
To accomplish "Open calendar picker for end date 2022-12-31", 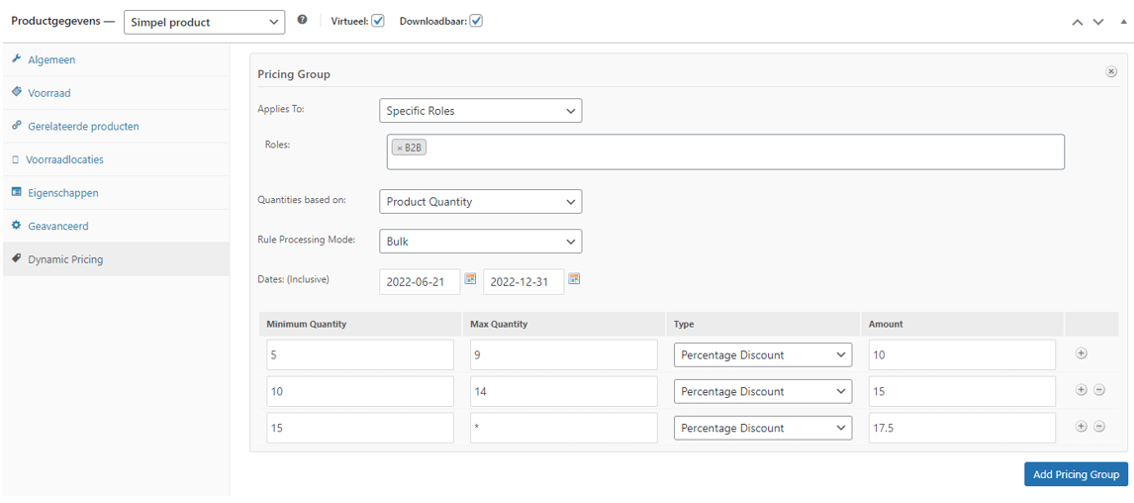I will [574, 279].
